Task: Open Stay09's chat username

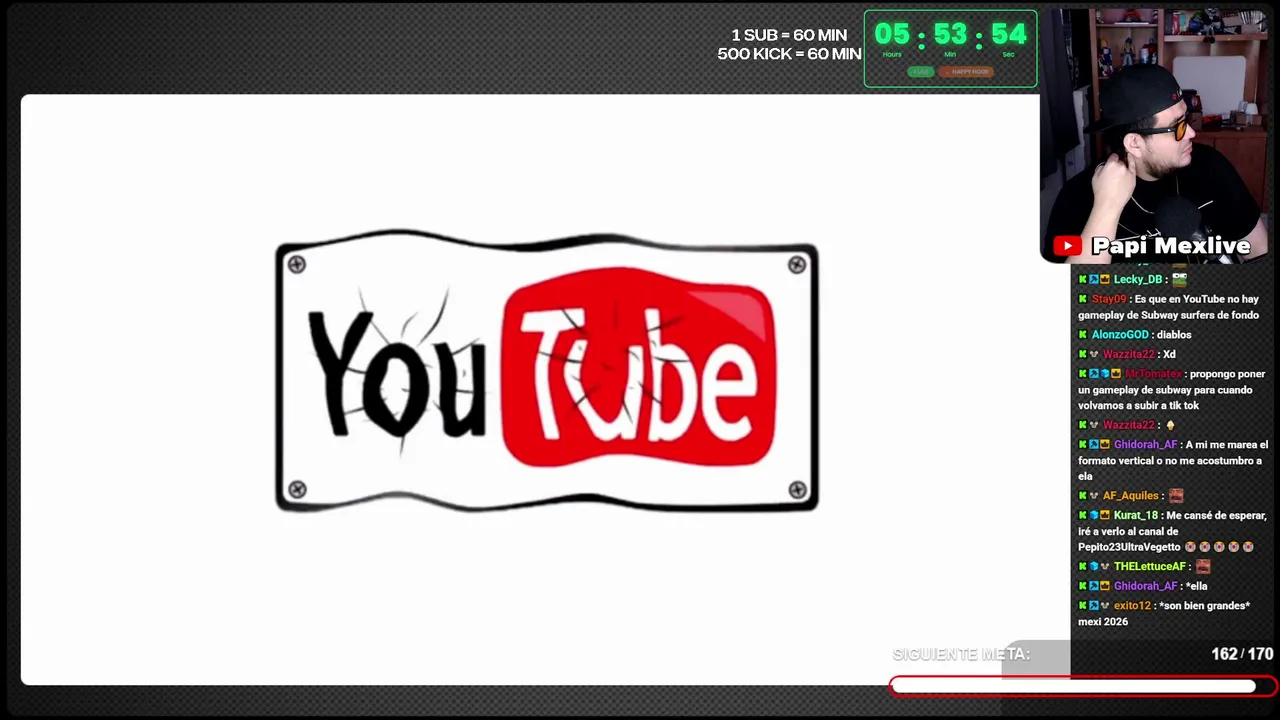Action: click(1109, 299)
